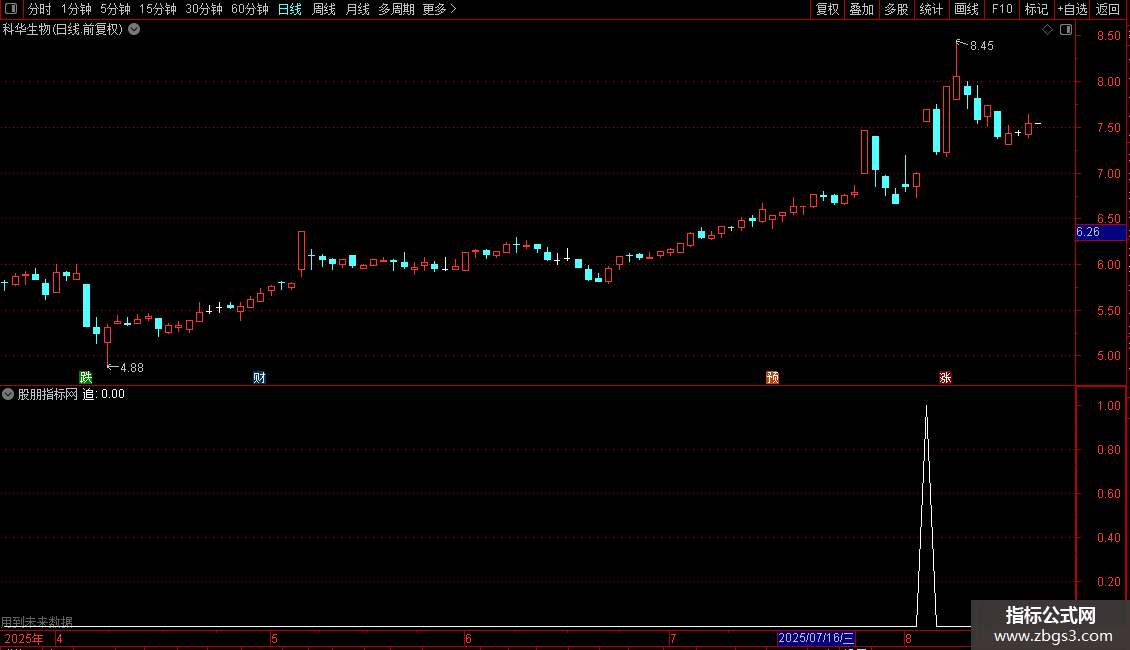Click the blue 财 financial marker

pyautogui.click(x=259, y=378)
